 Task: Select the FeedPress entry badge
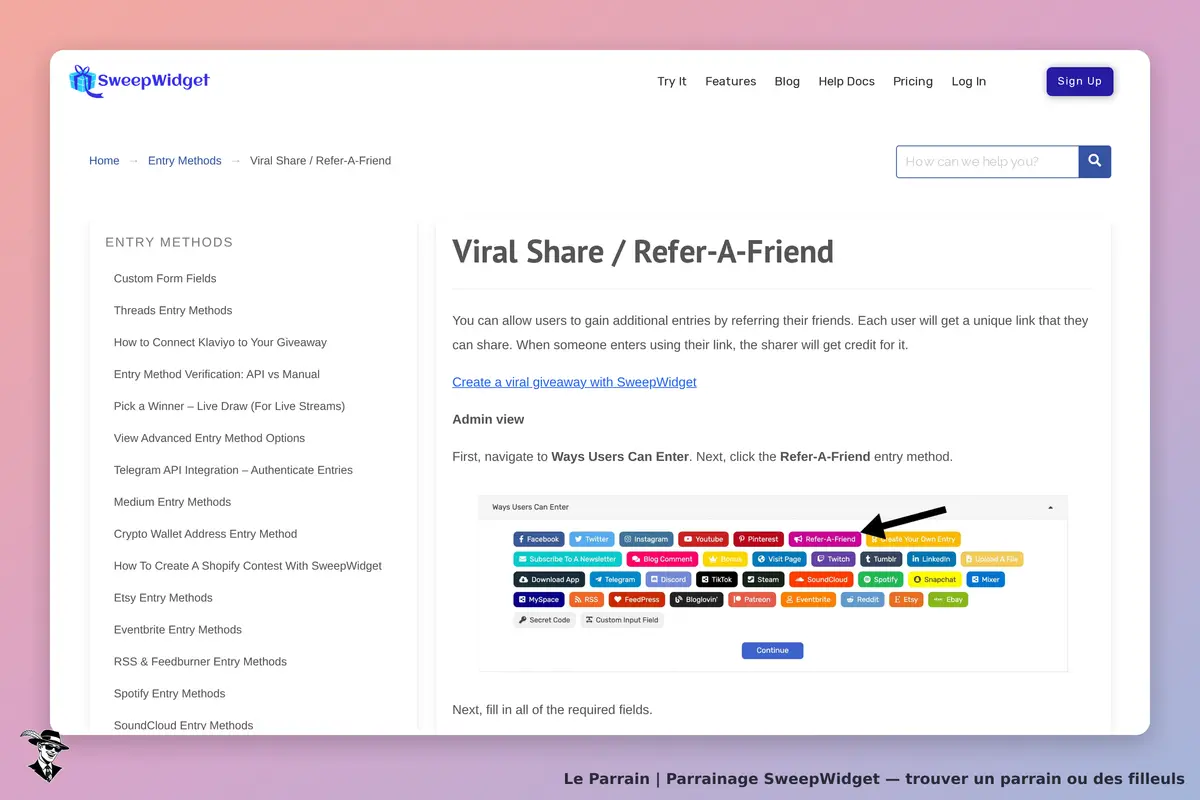pyautogui.click(x=637, y=599)
